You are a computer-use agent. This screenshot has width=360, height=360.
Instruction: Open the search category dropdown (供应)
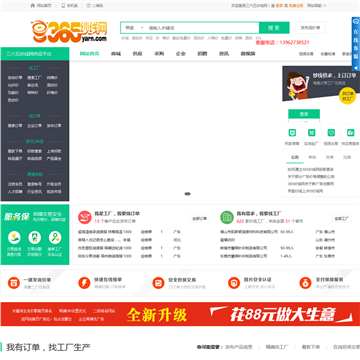point(134,28)
